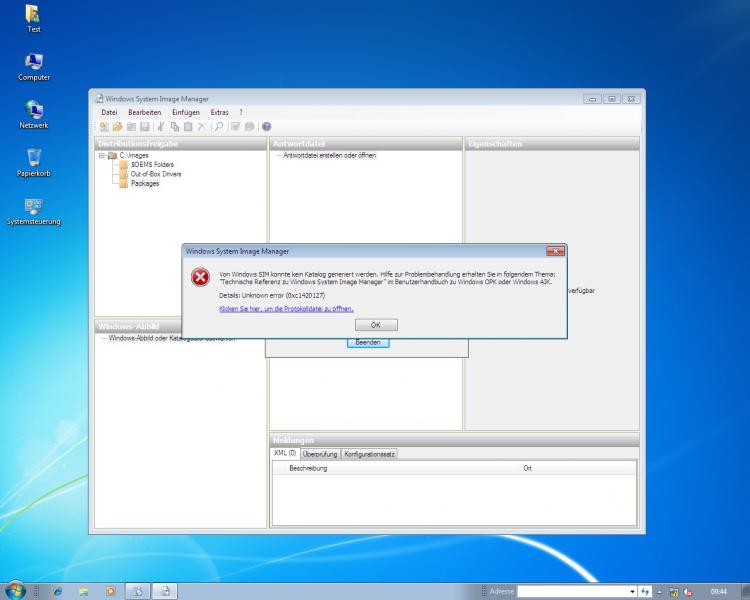This screenshot has width=750, height=600.
Task: Click 'Windows-Abbild oder Katalogdatei auswählen' entry
Action: pyautogui.click(x=172, y=338)
